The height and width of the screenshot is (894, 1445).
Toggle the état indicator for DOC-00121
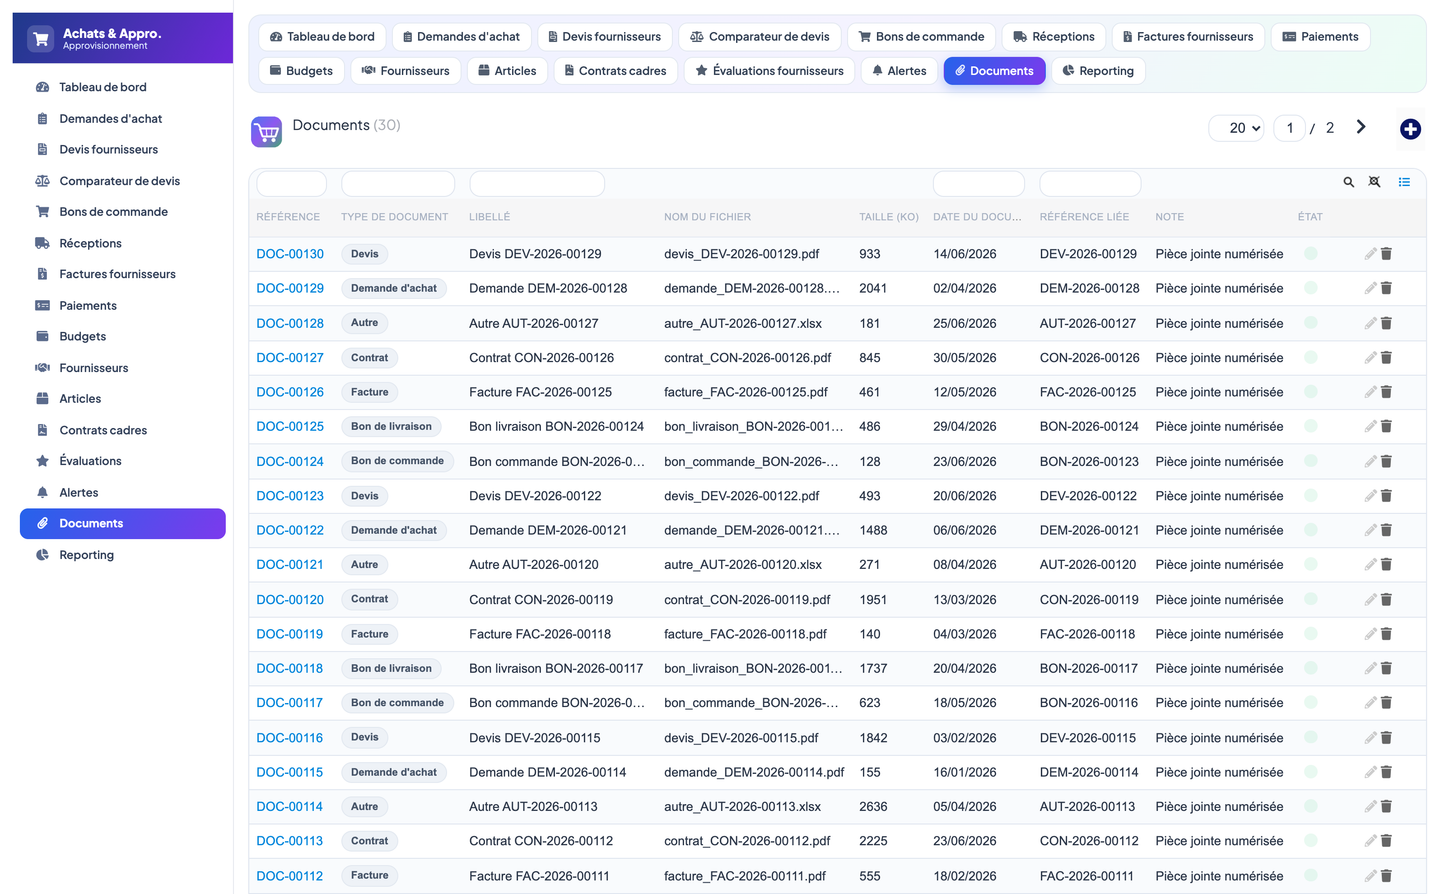coord(1311,565)
